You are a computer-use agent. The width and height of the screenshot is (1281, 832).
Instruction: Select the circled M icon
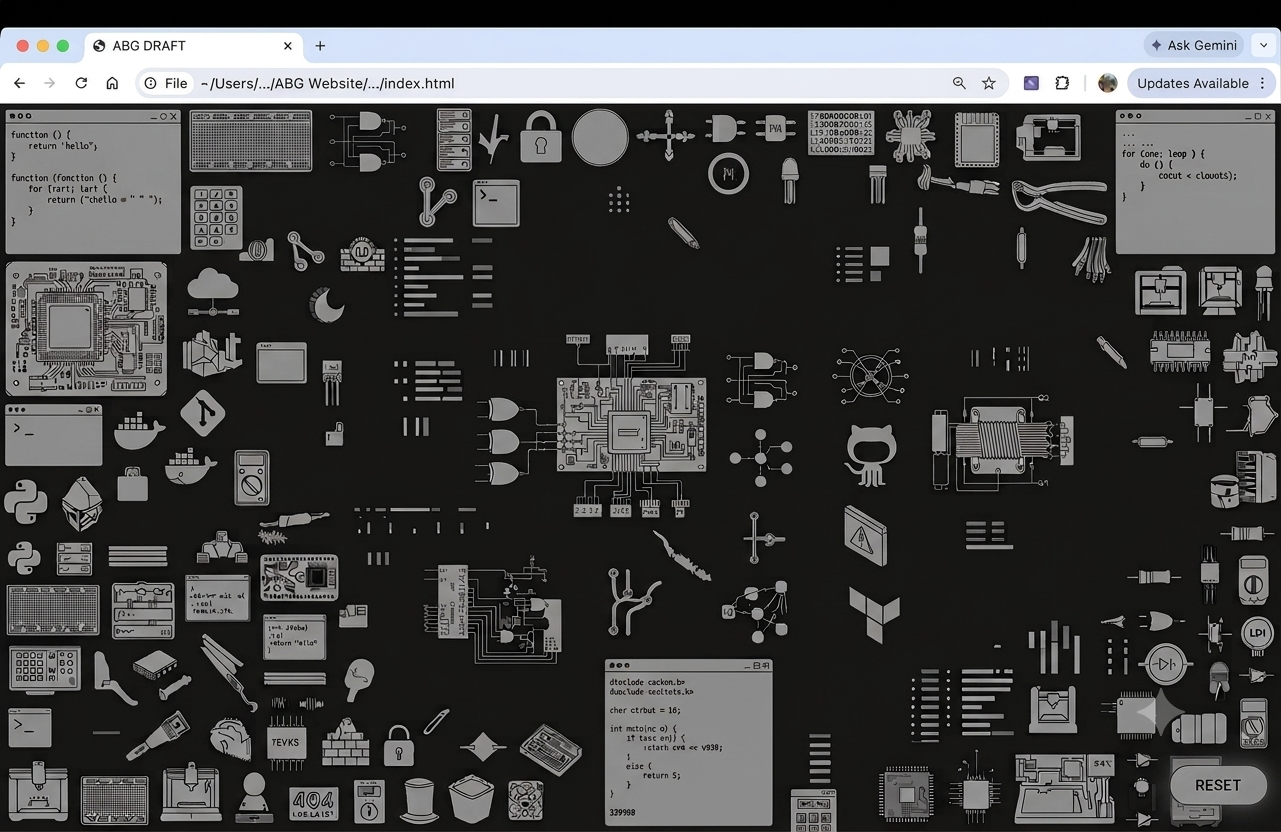[x=728, y=174]
